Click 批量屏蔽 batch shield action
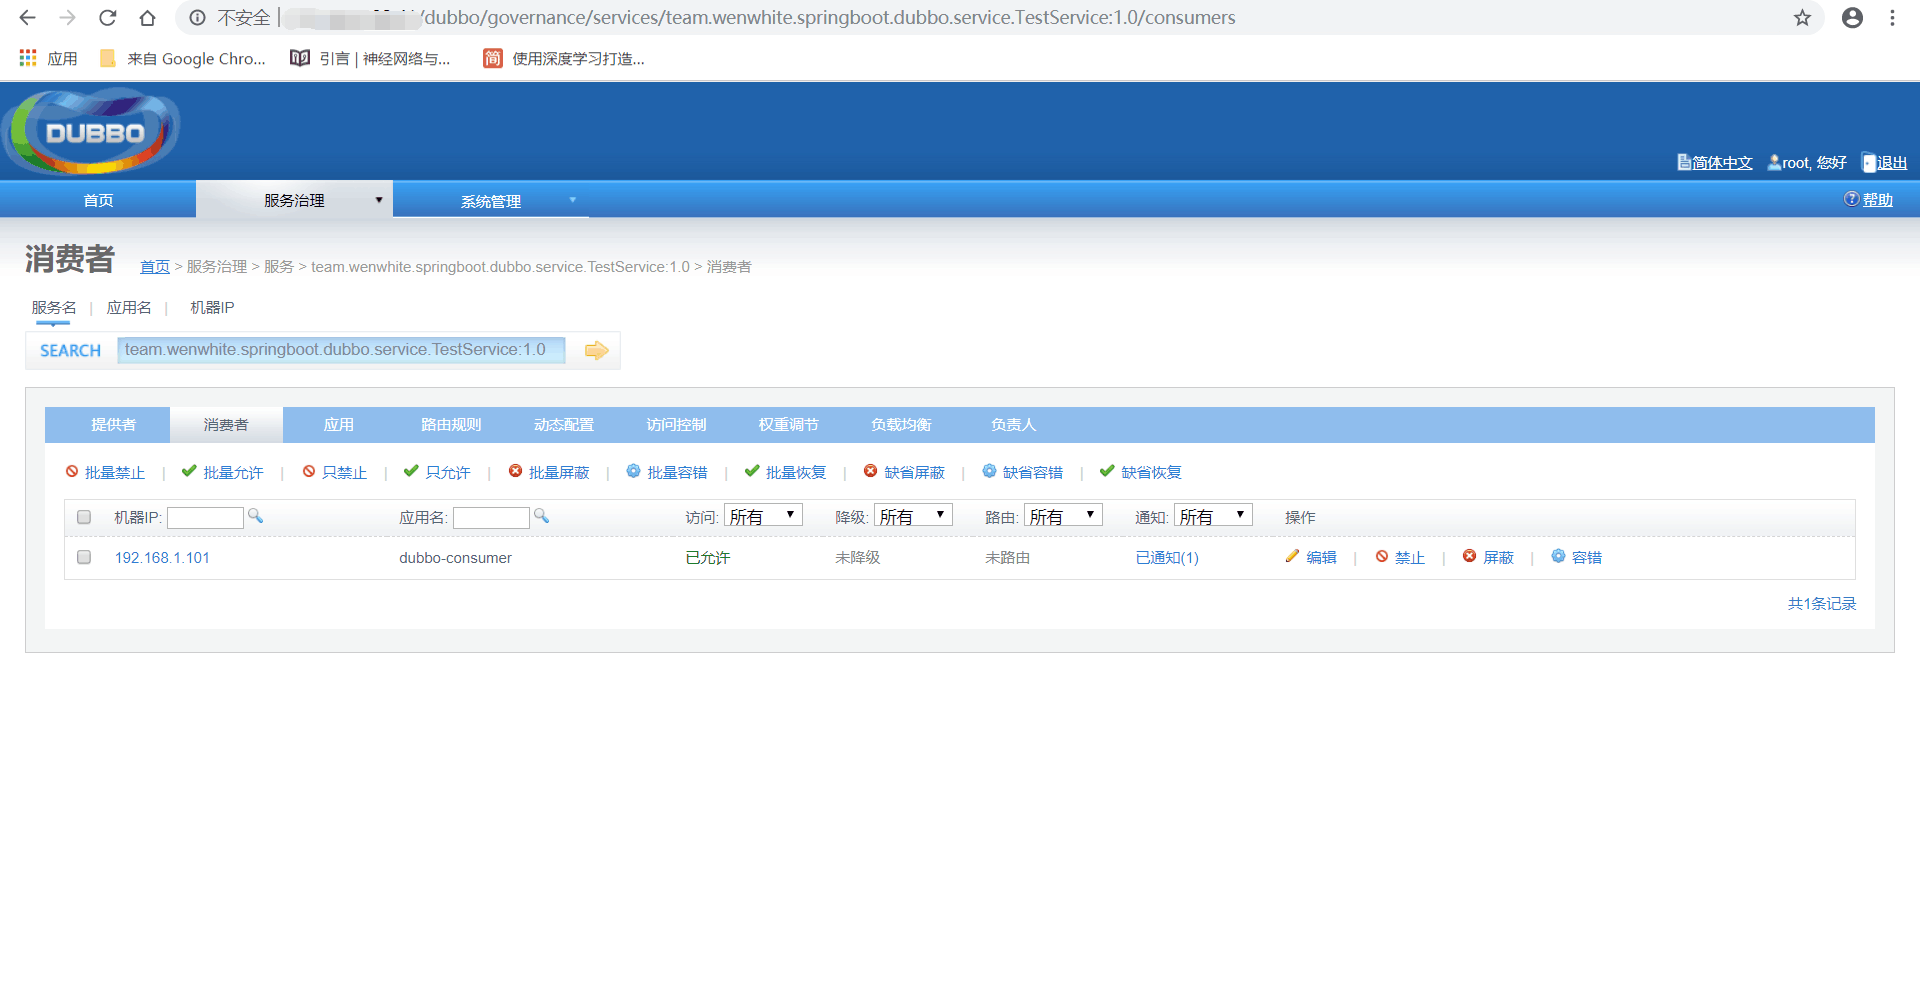 click(x=549, y=472)
